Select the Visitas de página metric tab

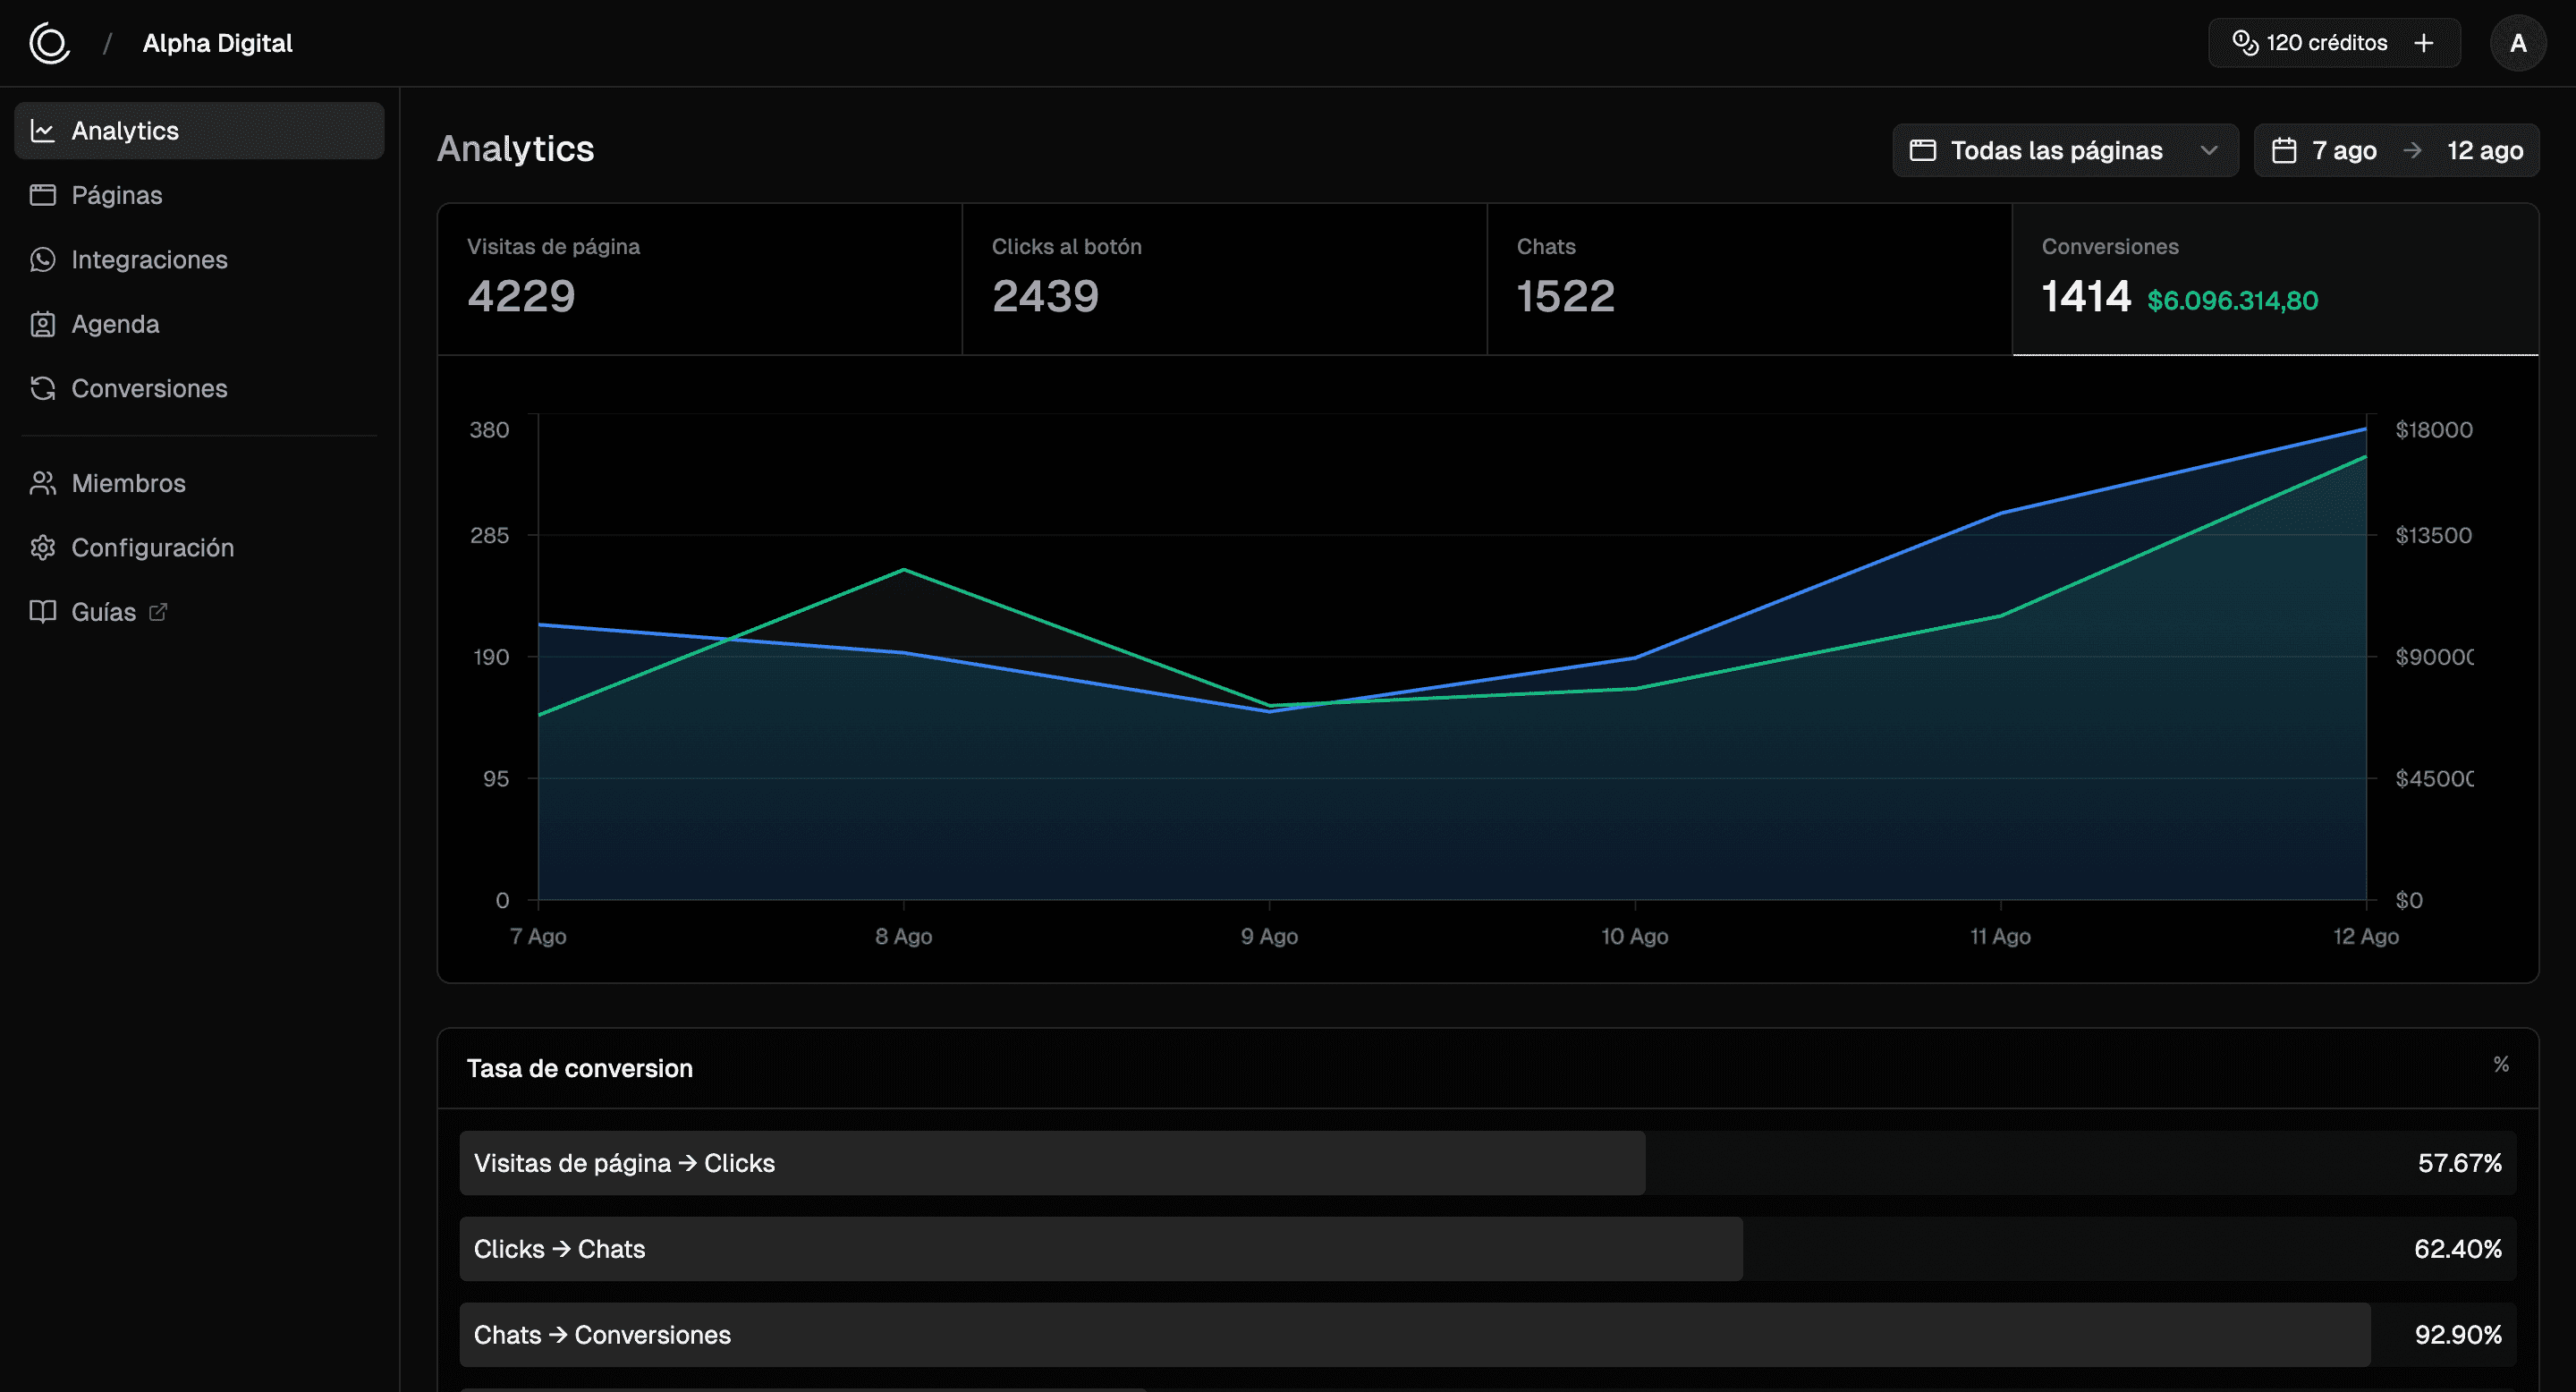click(699, 279)
